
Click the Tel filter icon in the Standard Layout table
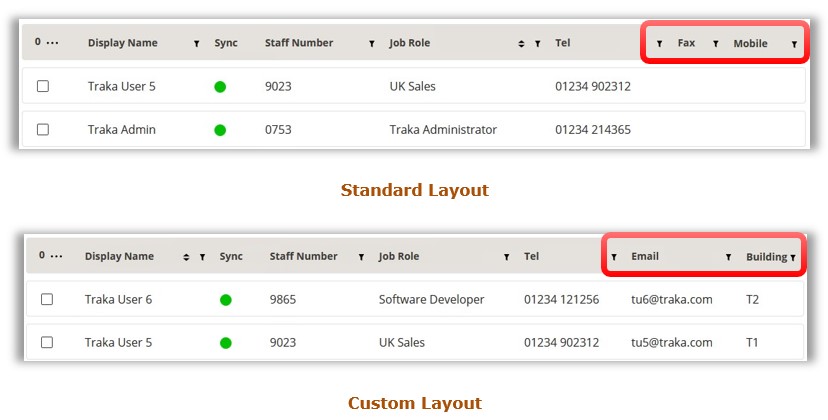(x=659, y=44)
